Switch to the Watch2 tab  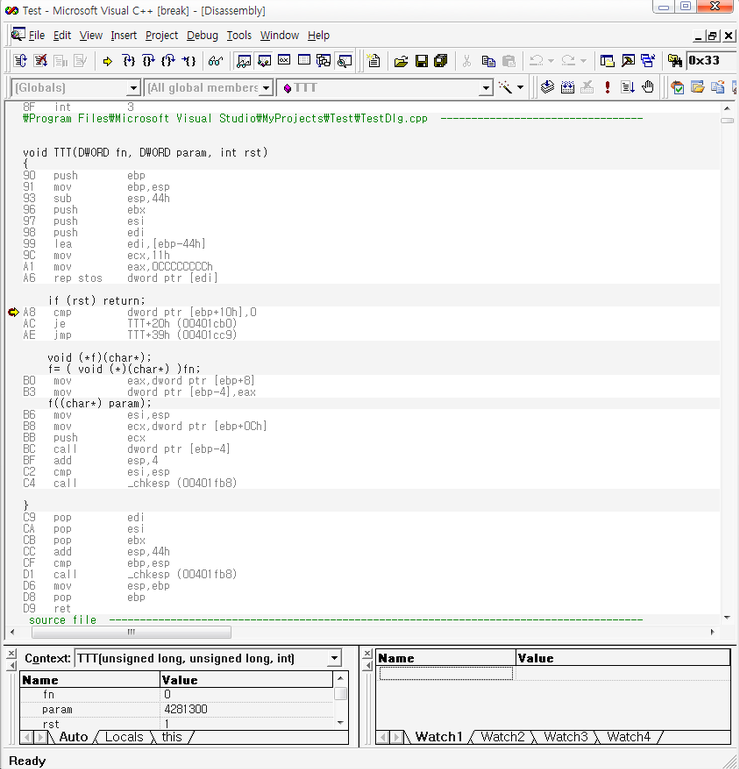[x=503, y=737]
